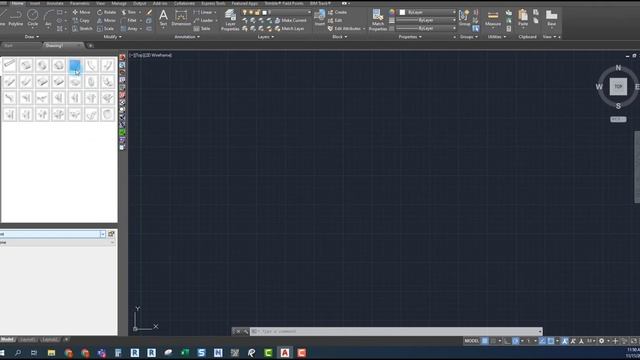Image resolution: width=640 pixels, height=360 pixels.
Task: Select the Arc draw tool
Action: [48, 18]
